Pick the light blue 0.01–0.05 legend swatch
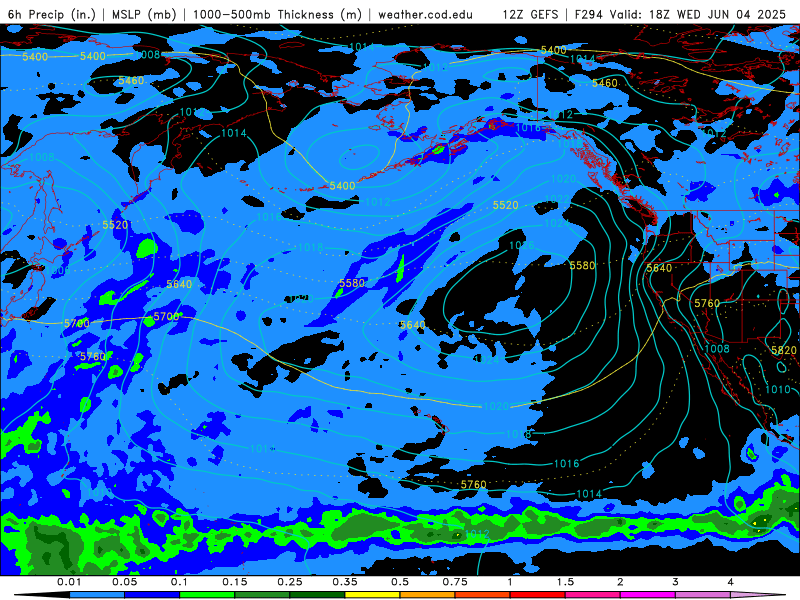Viewport: 800px width, 600px height. click(97, 595)
